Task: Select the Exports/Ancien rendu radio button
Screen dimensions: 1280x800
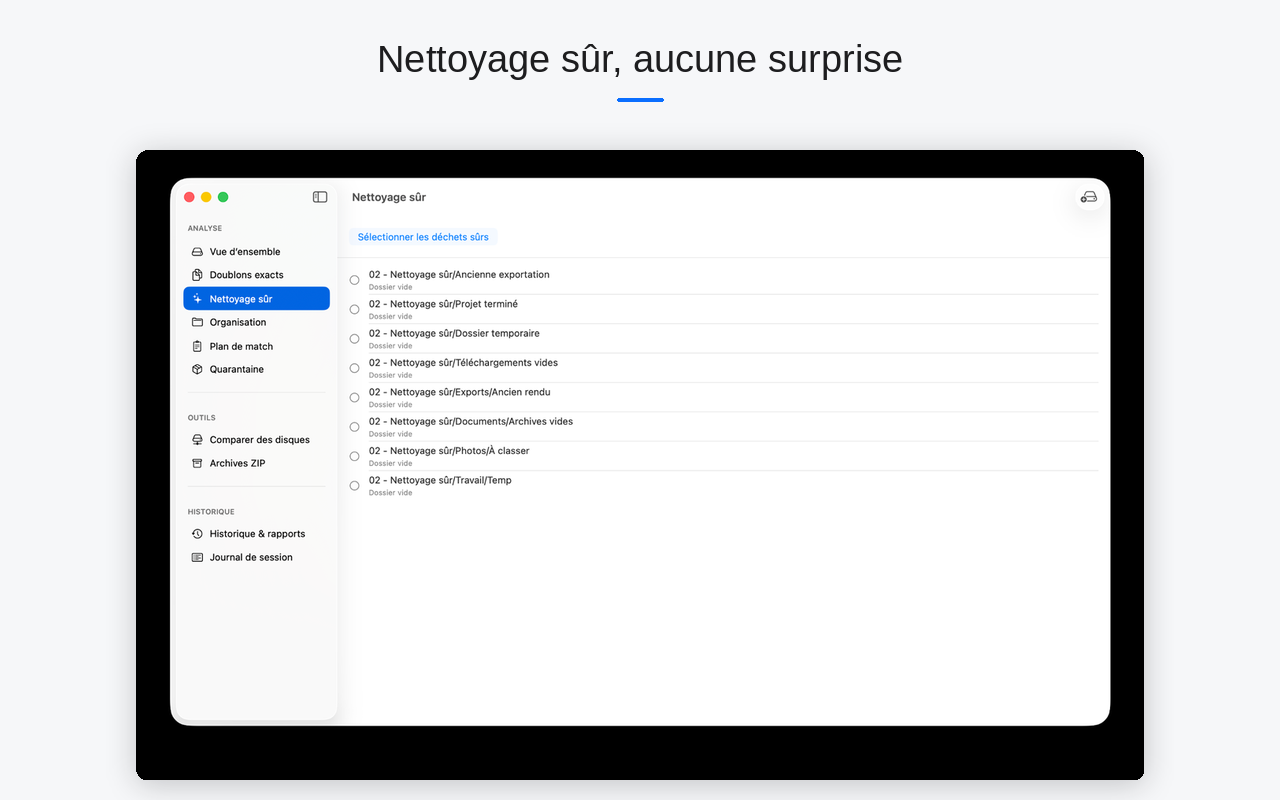Action: coord(354,397)
